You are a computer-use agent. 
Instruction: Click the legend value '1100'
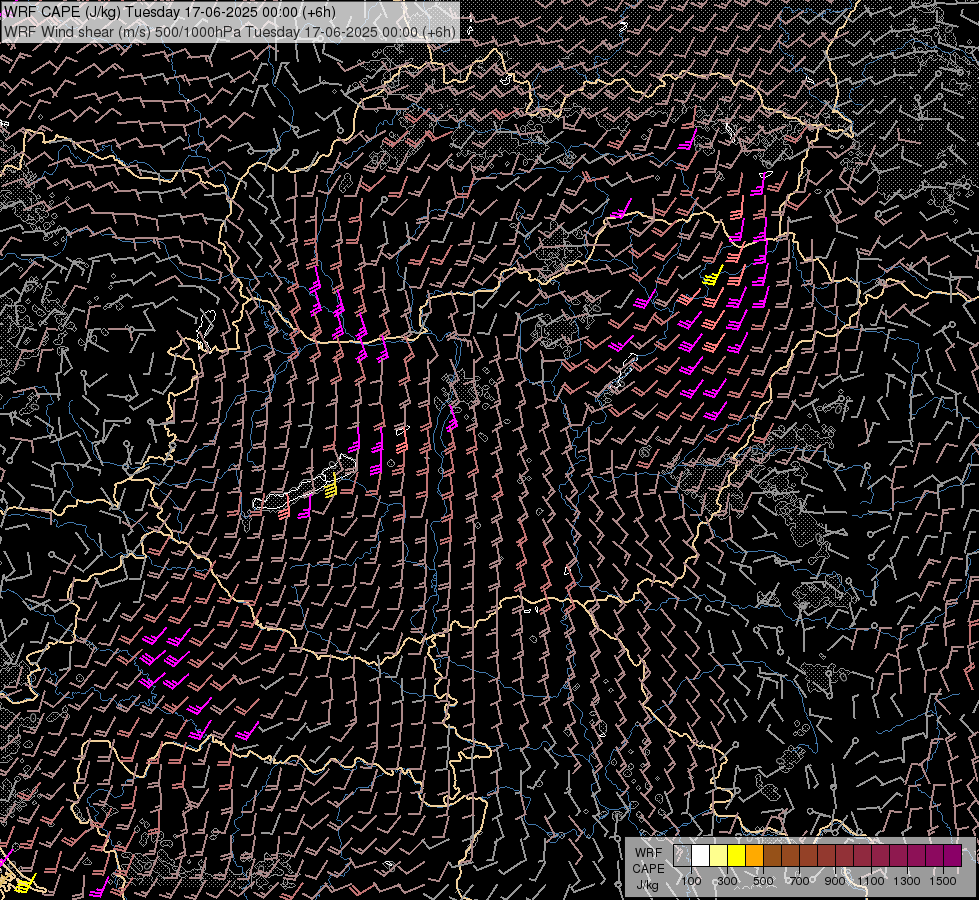point(870,881)
